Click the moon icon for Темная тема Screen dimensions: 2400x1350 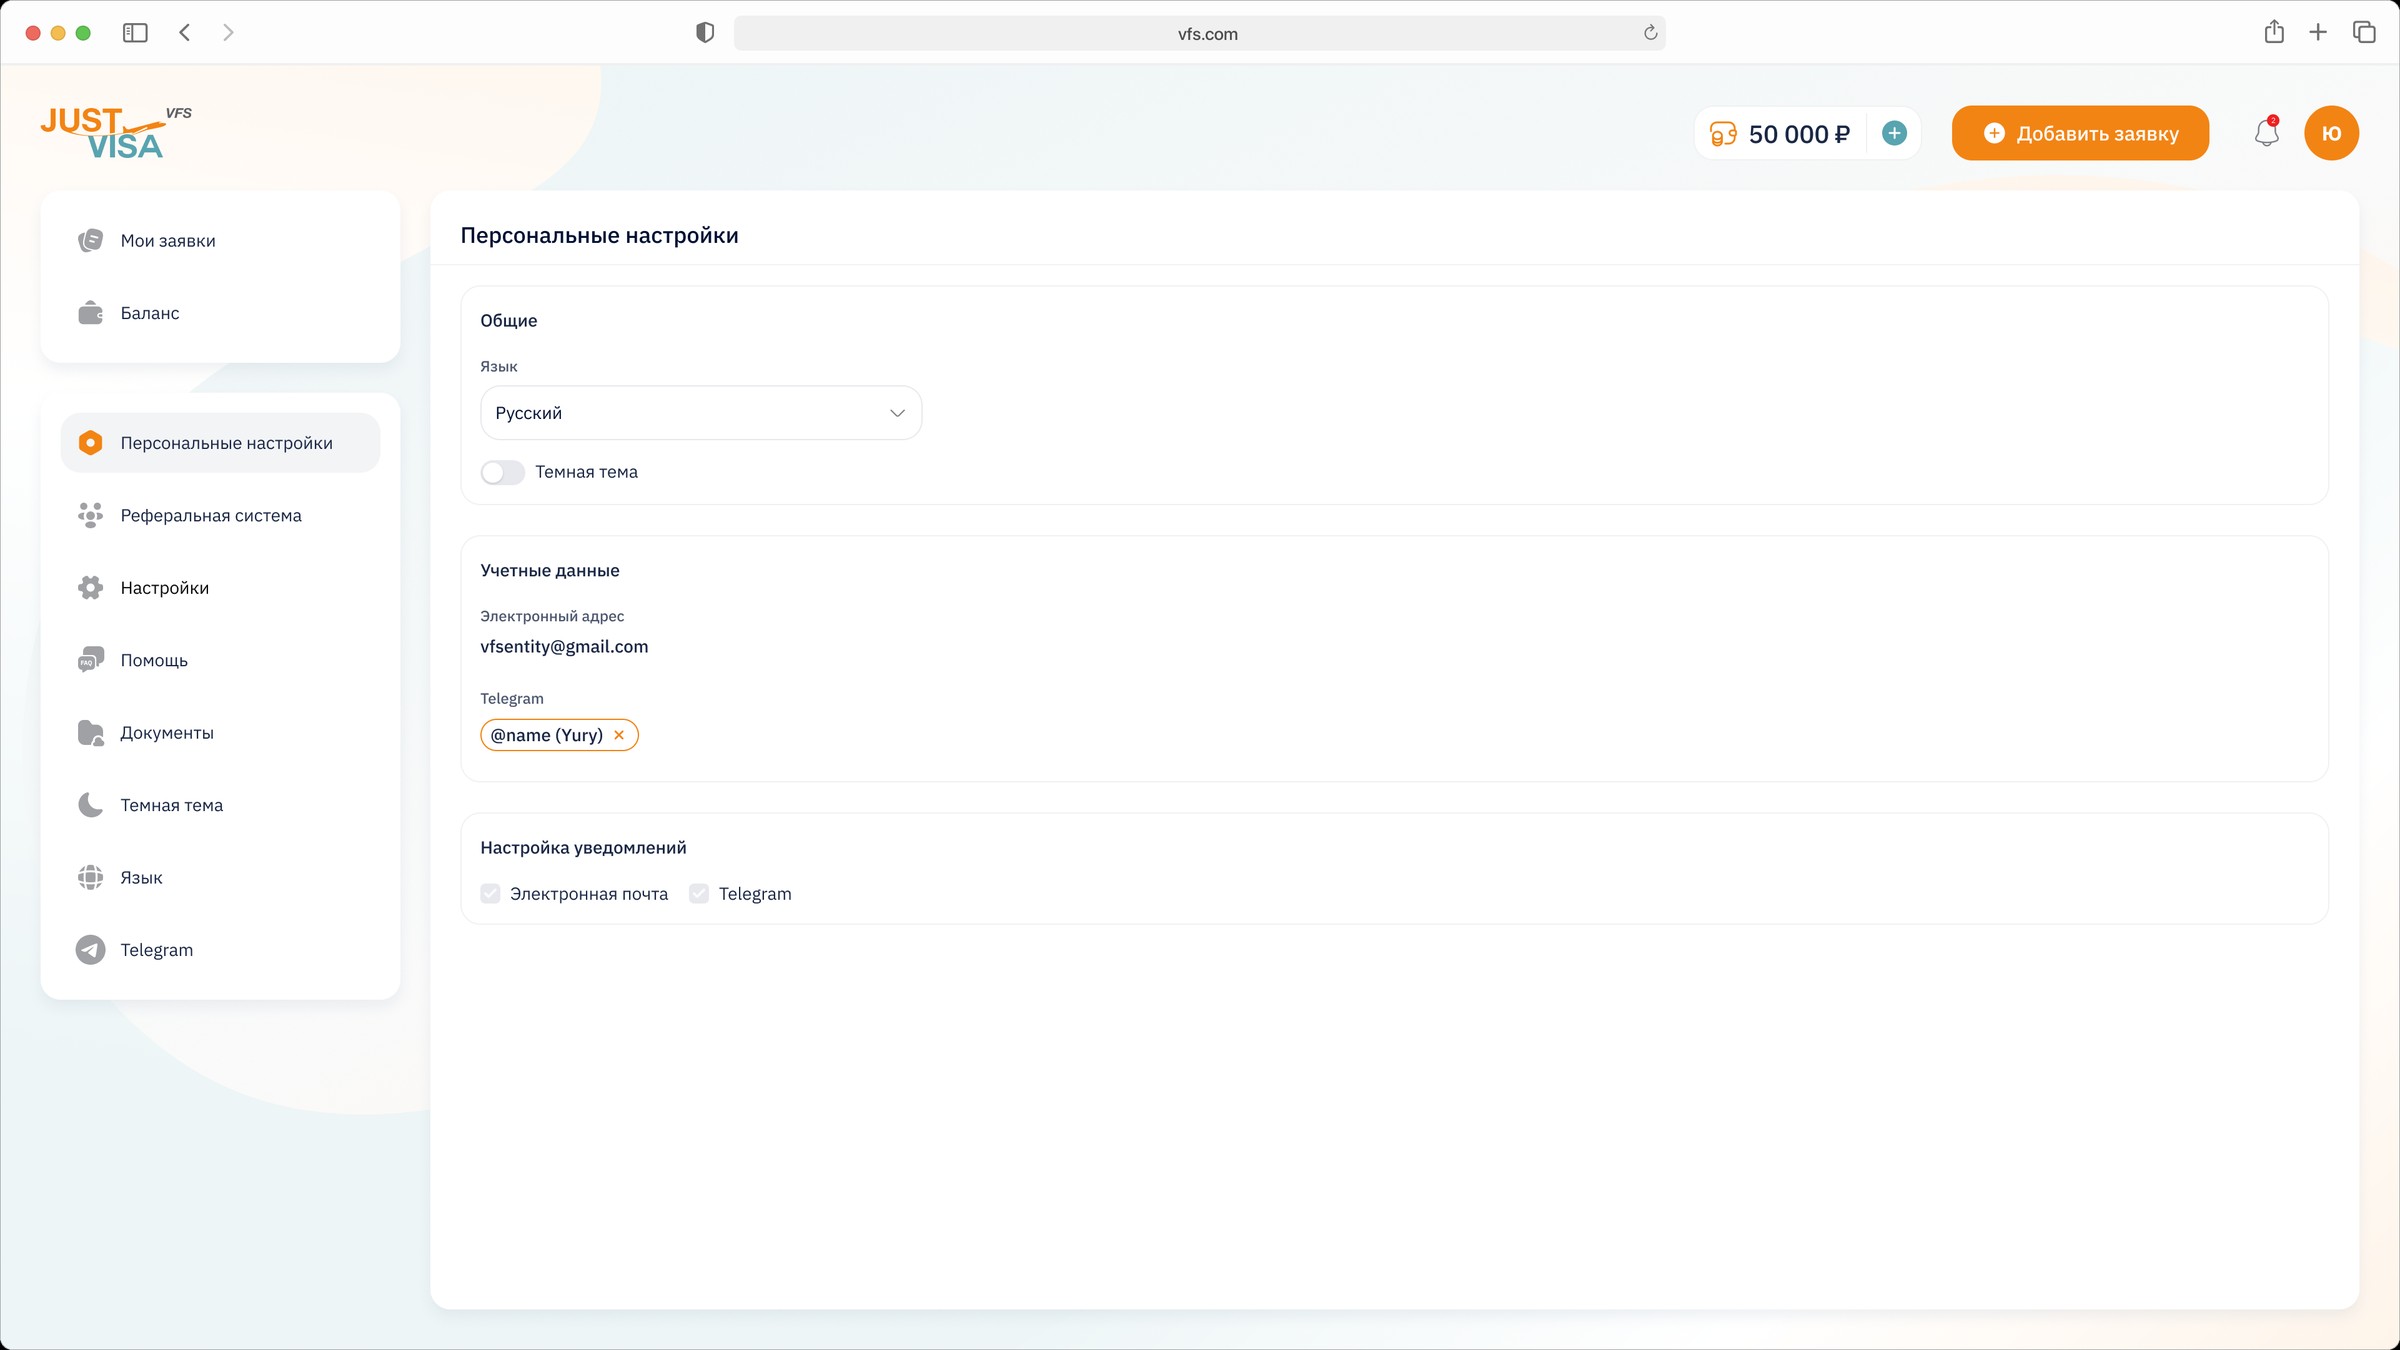pos(90,805)
